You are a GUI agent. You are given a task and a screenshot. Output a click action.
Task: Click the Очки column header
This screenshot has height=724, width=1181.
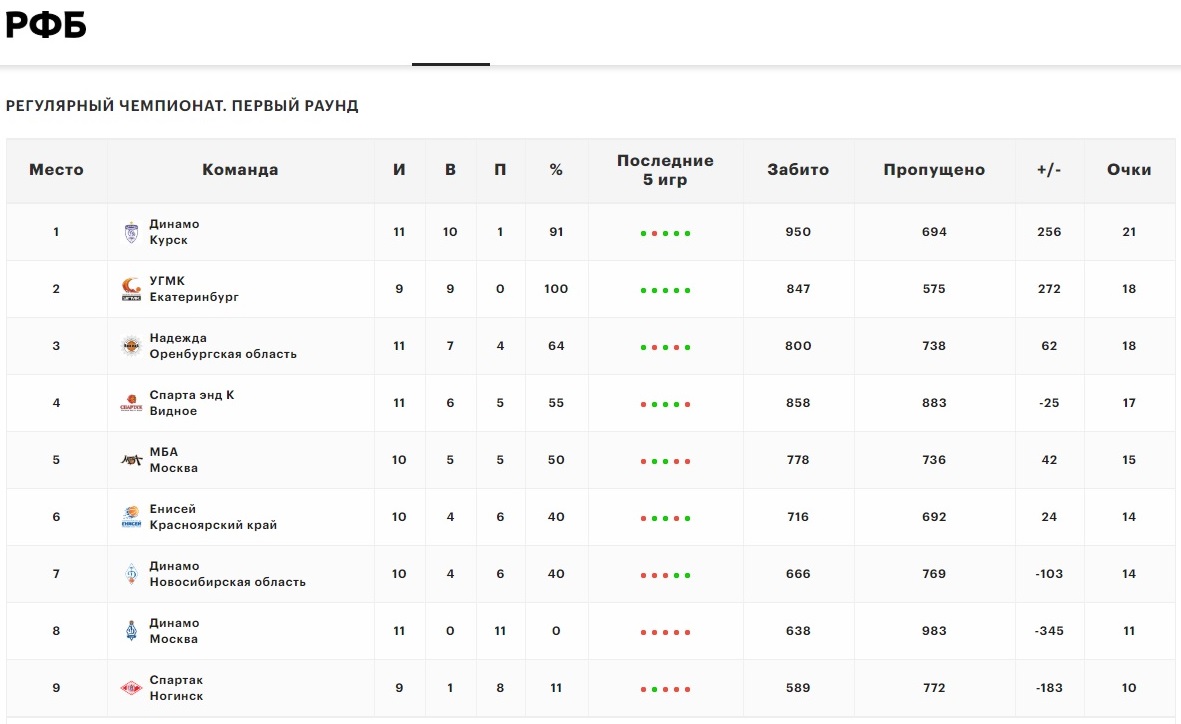point(1129,170)
